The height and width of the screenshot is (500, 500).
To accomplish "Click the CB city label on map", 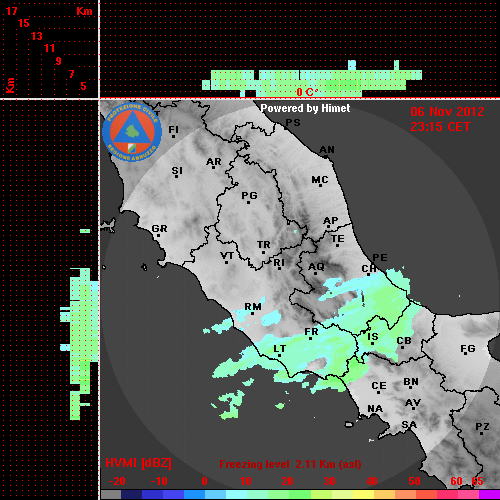I will (404, 341).
